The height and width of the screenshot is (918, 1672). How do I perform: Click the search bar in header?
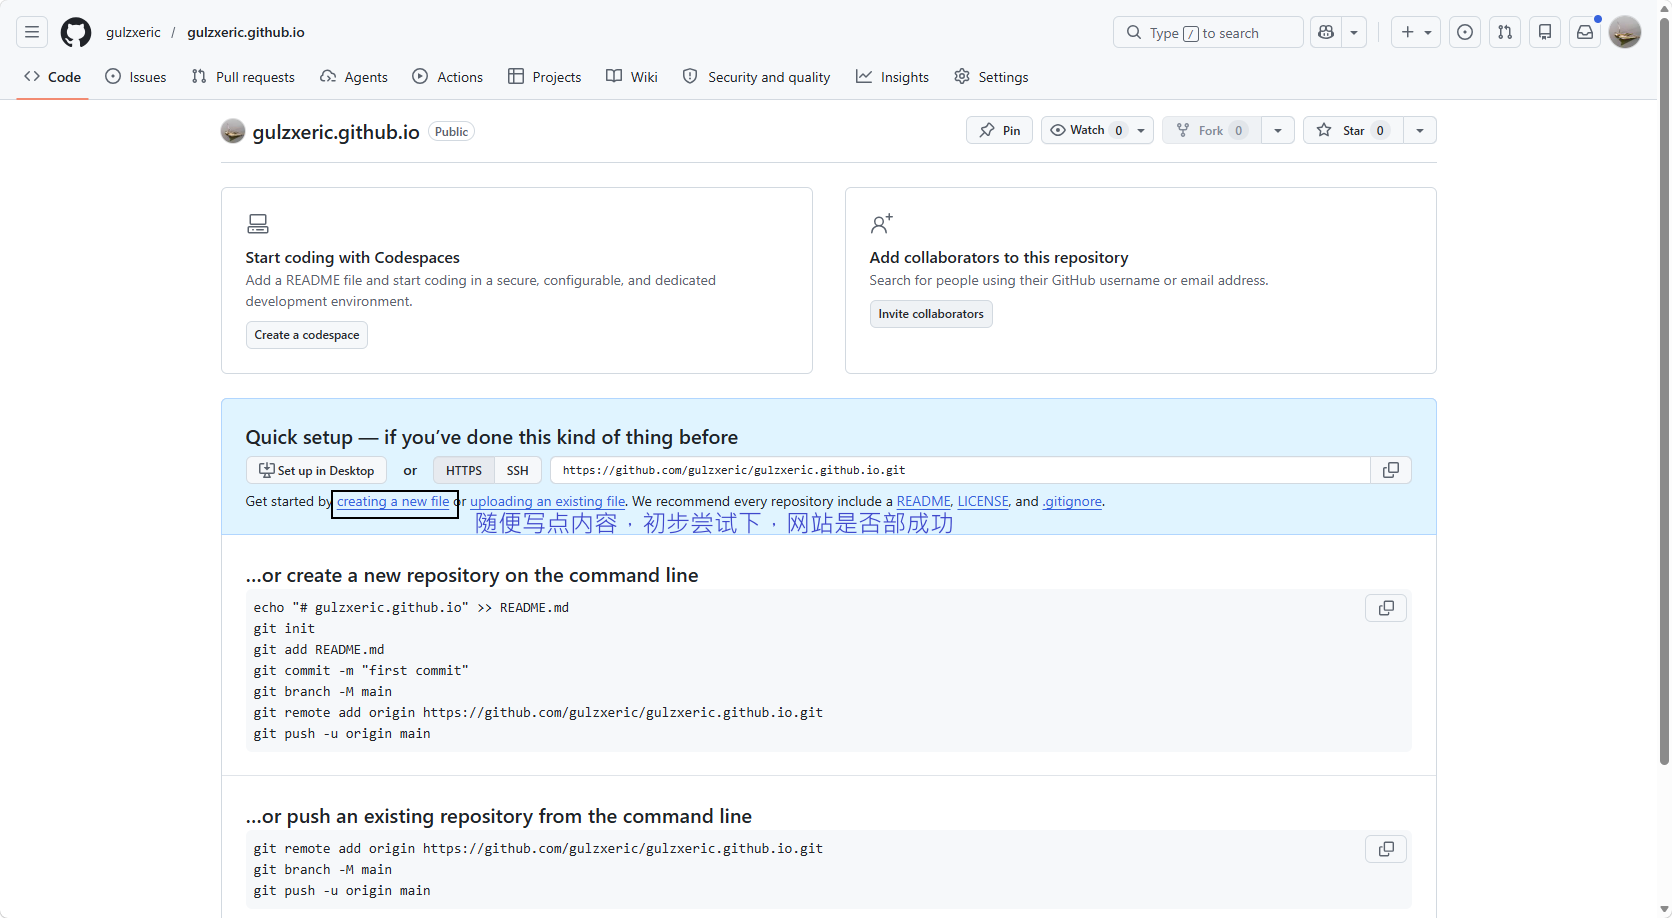(1208, 32)
